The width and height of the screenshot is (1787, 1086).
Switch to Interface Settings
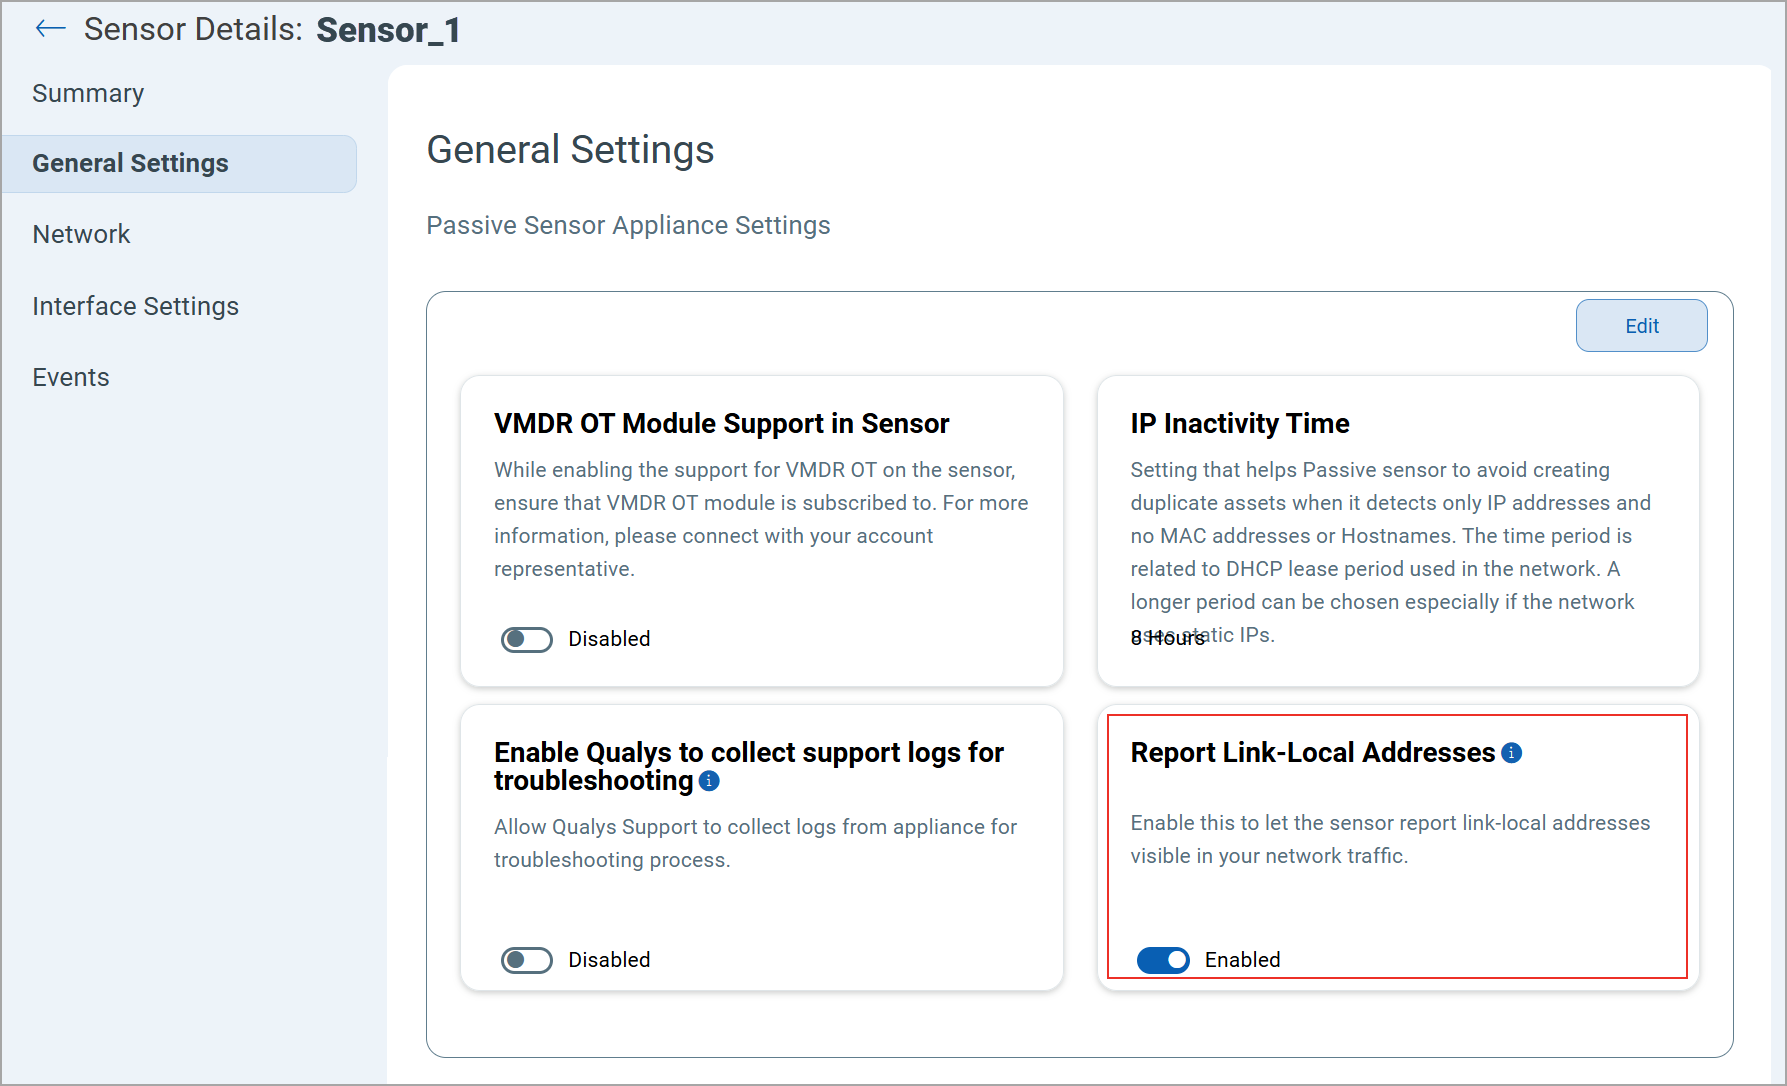point(135,306)
